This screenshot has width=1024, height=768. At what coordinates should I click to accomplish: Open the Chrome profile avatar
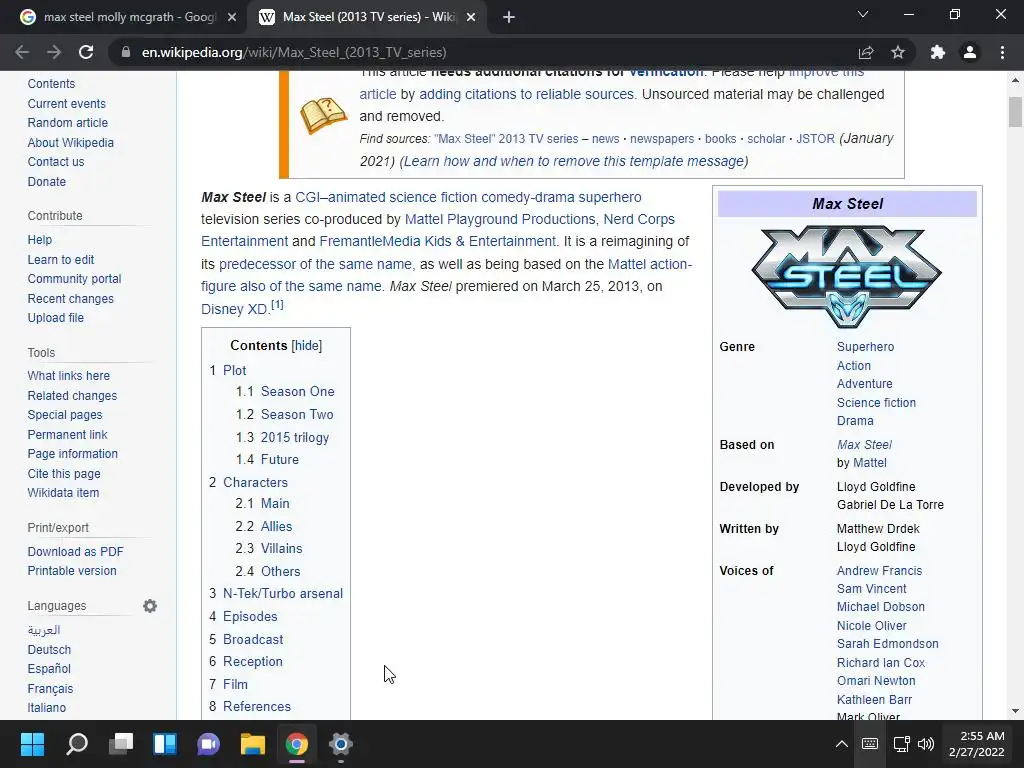click(970, 52)
